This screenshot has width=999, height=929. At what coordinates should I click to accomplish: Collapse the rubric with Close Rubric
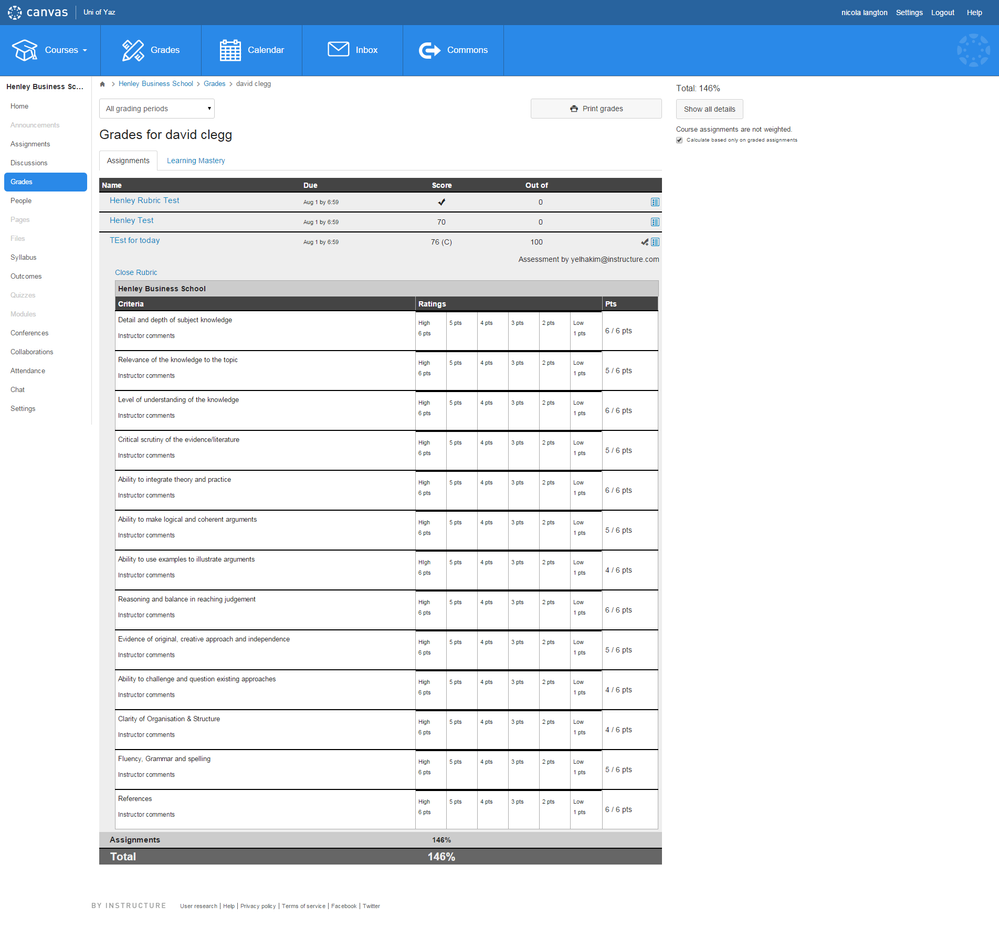(x=136, y=272)
